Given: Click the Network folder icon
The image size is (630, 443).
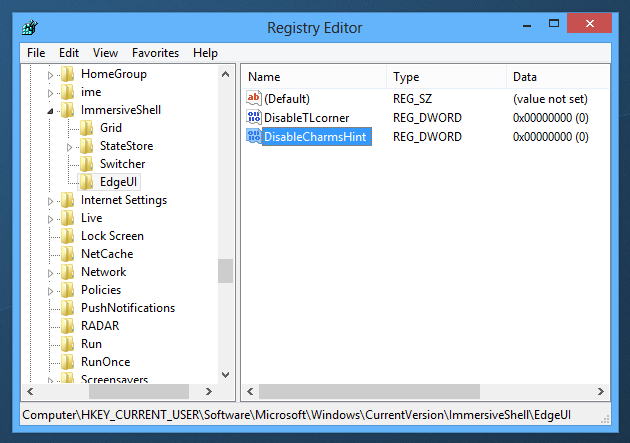Looking at the screenshot, I should pyautogui.click(x=68, y=272).
